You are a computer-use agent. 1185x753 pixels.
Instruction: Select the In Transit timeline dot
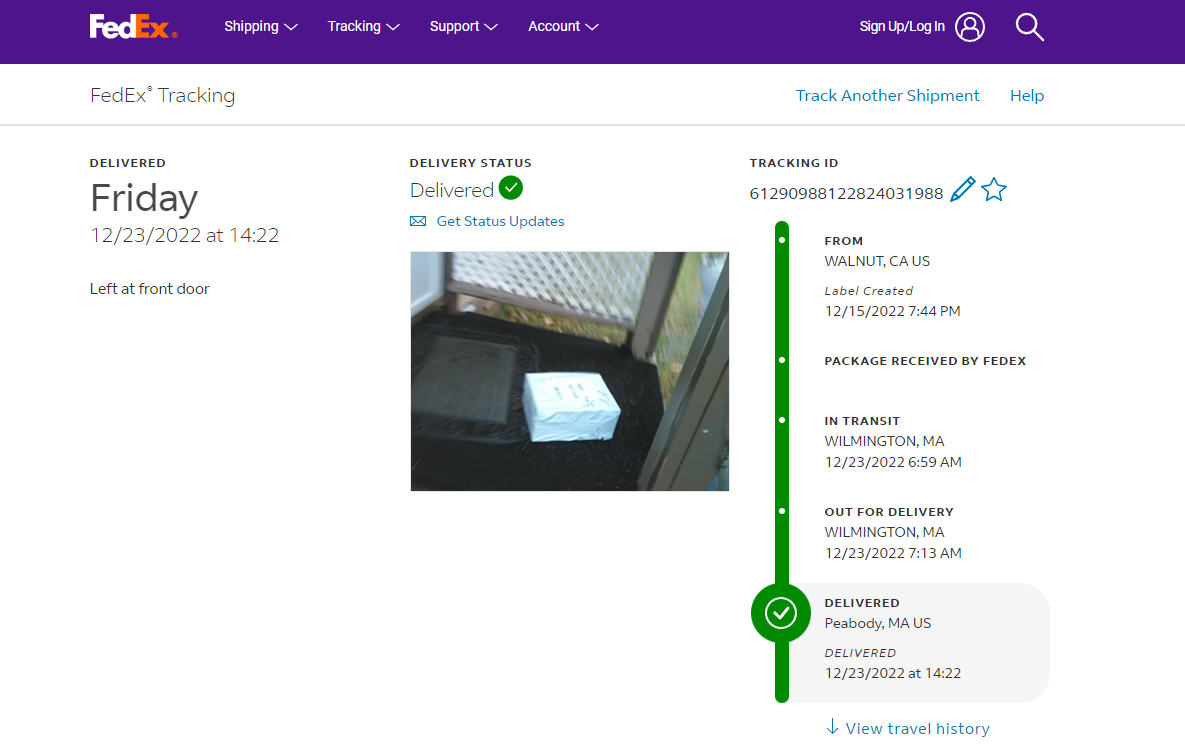[782, 420]
